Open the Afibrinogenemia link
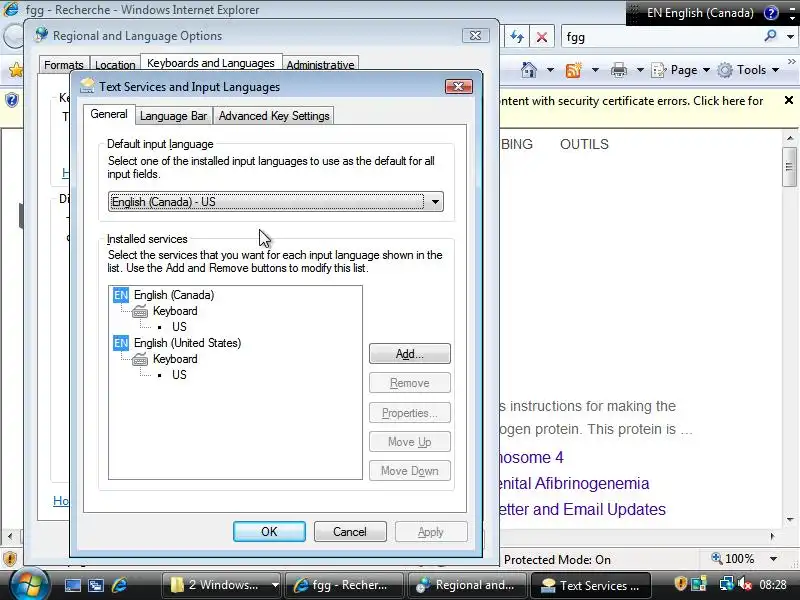Image resolution: width=800 pixels, height=600 pixels. (574, 483)
